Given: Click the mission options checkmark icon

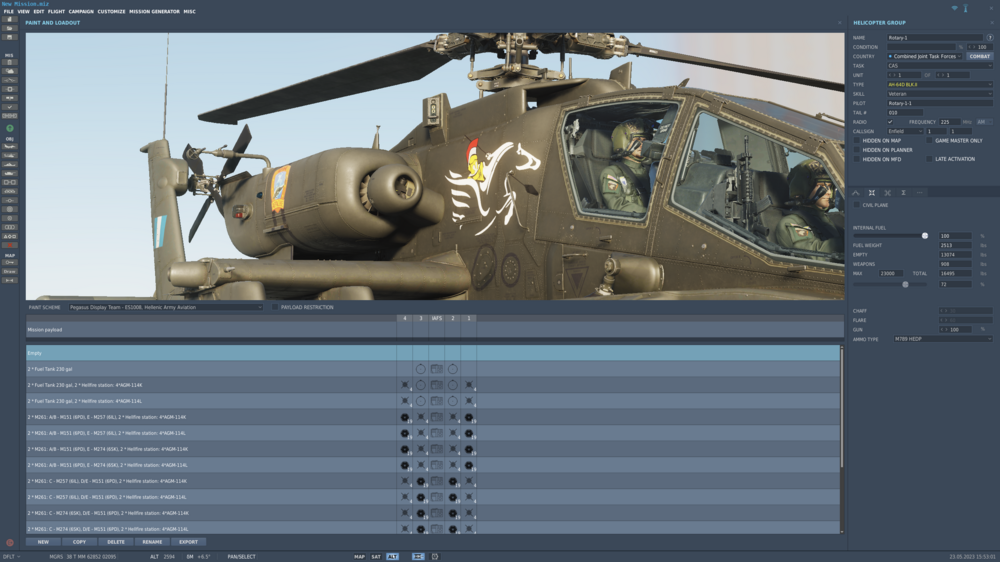Looking at the screenshot, I should [x=10, y=107].
